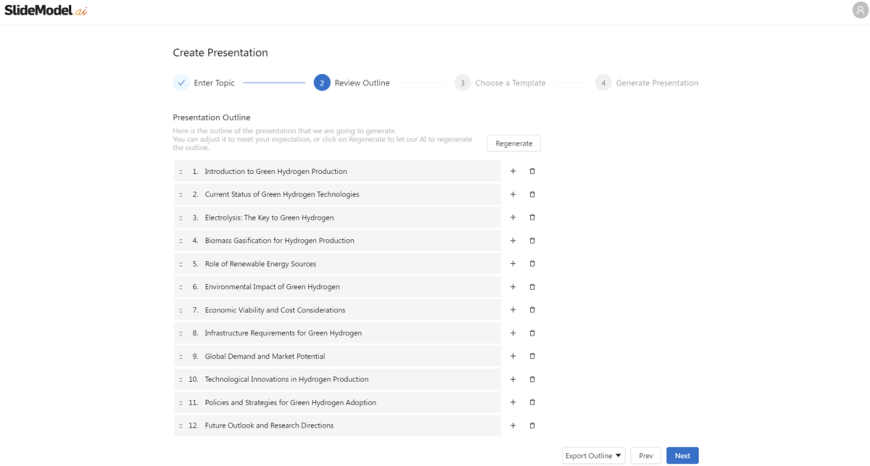Delete Current Status of Green Hydrogen Technologies row

pyautogui.click(x=532, y=195)
